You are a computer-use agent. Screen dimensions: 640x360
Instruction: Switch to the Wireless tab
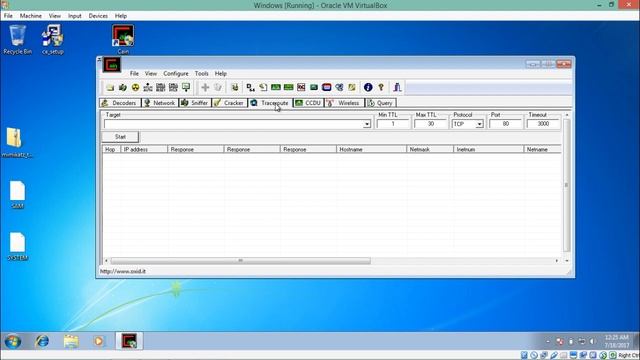coord(344,103)
